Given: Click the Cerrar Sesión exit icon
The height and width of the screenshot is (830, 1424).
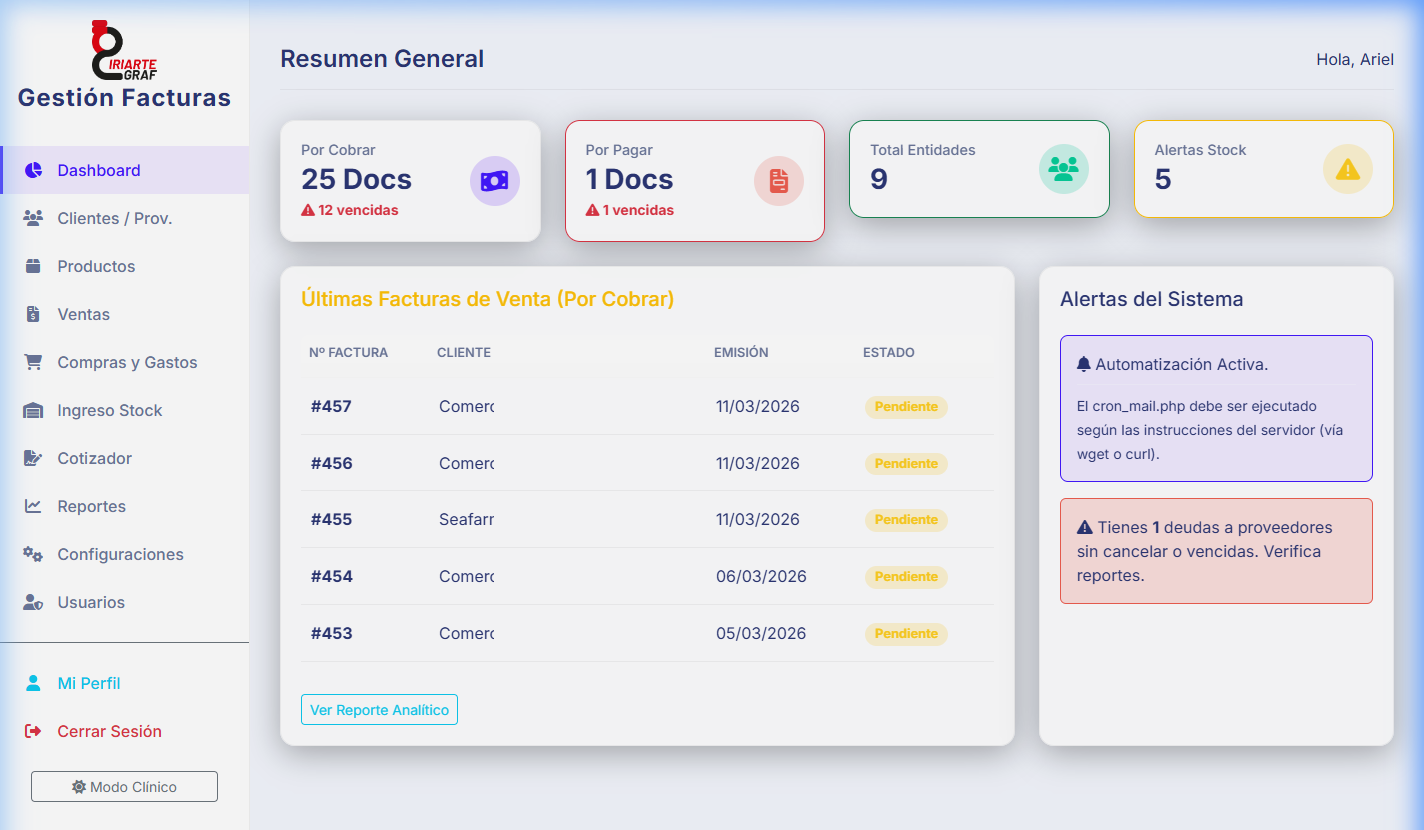Looking at the screenshot, I should [x=33, y=731].
